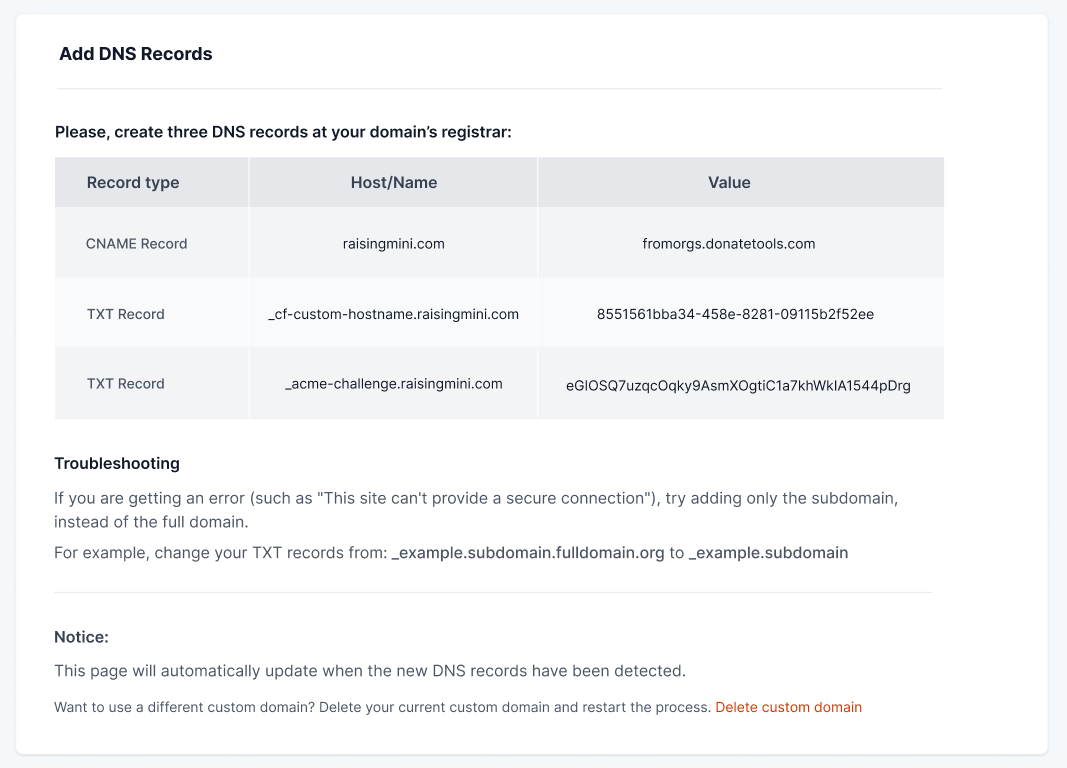Click the create three DNS records instruction
This screenshot has width=1067, height=768.
pyautogui.click(x=283, y=132)
